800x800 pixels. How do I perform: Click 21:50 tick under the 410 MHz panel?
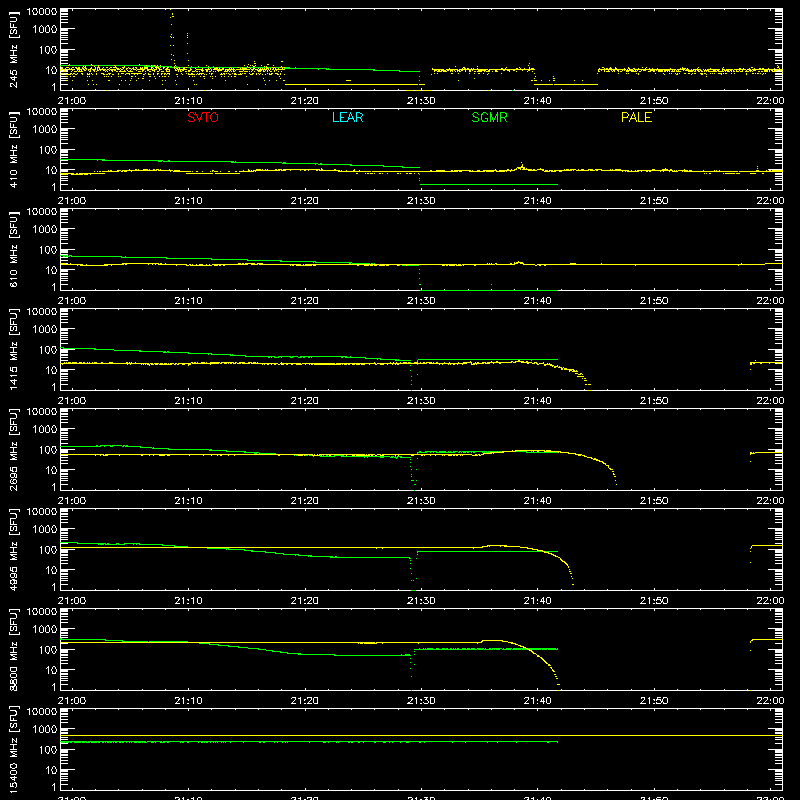[654, 201]
